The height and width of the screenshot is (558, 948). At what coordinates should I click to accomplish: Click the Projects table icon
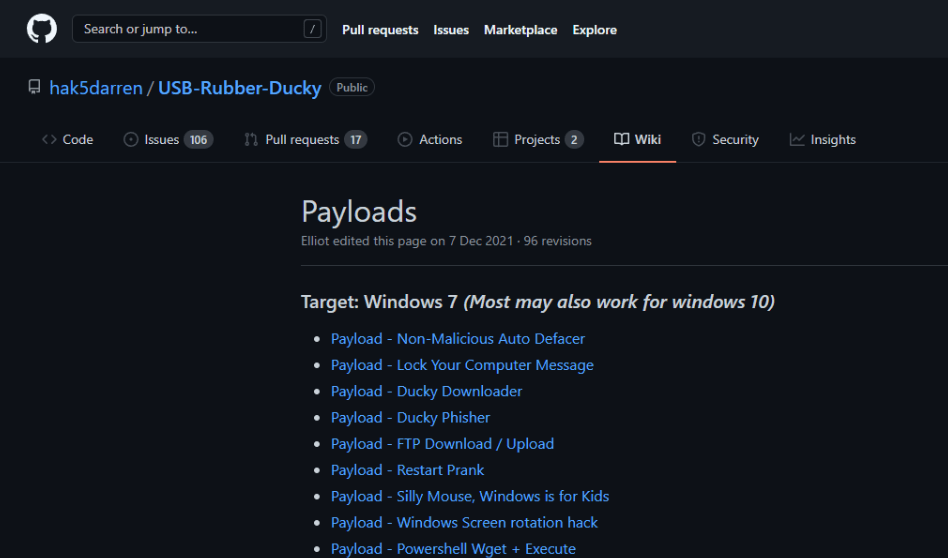(x=500, y=140)
